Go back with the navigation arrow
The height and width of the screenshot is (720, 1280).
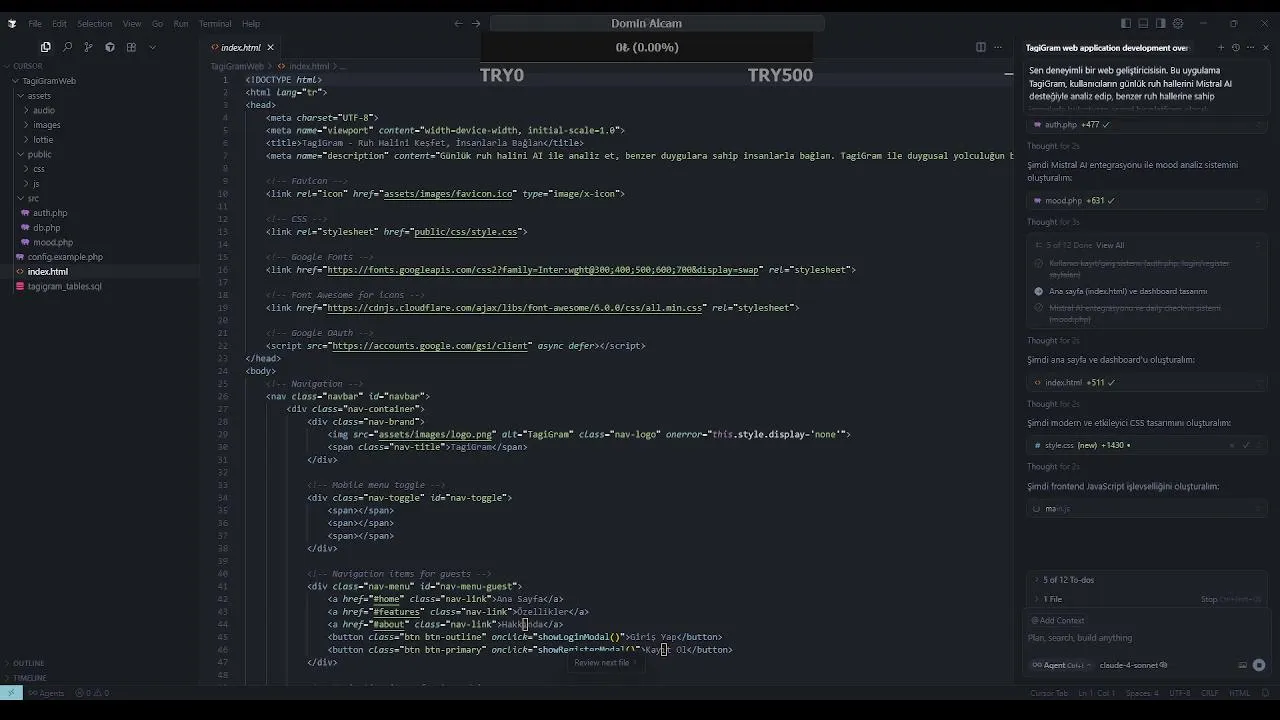[458, 23]
